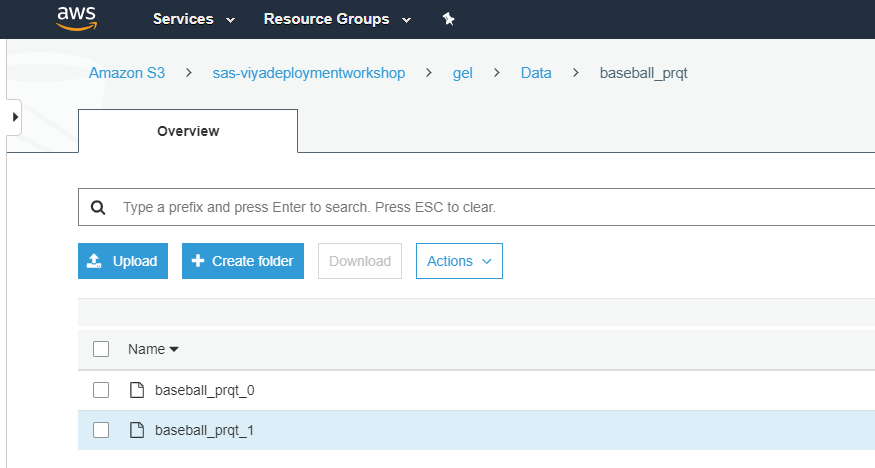Switch to the Overview tab
Image resolution: width=875 pixels, height=468 pixels.
tap(188, 131)
